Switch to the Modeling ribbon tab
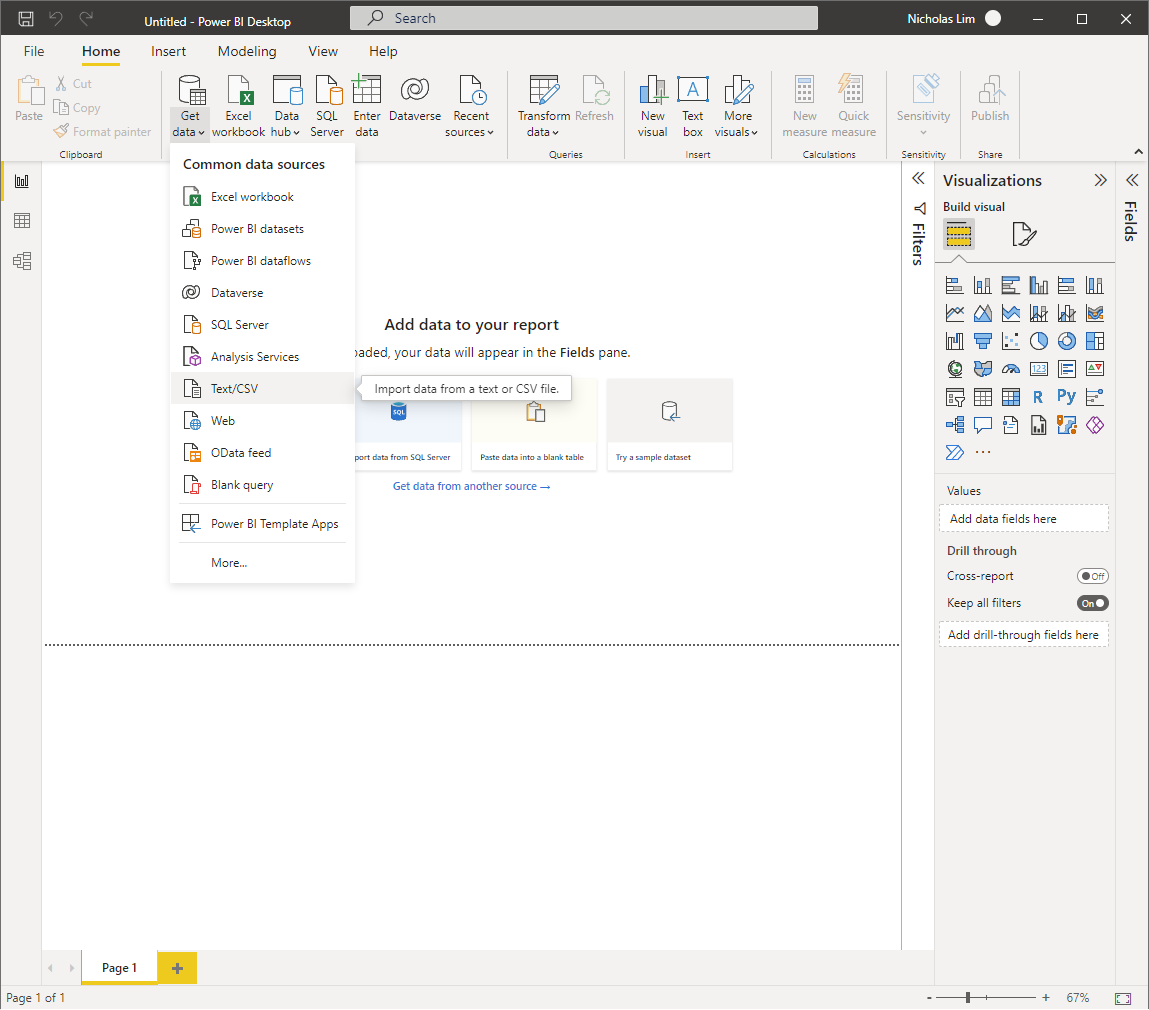Screen dimensions: 1149x1010 pos(246,51)
